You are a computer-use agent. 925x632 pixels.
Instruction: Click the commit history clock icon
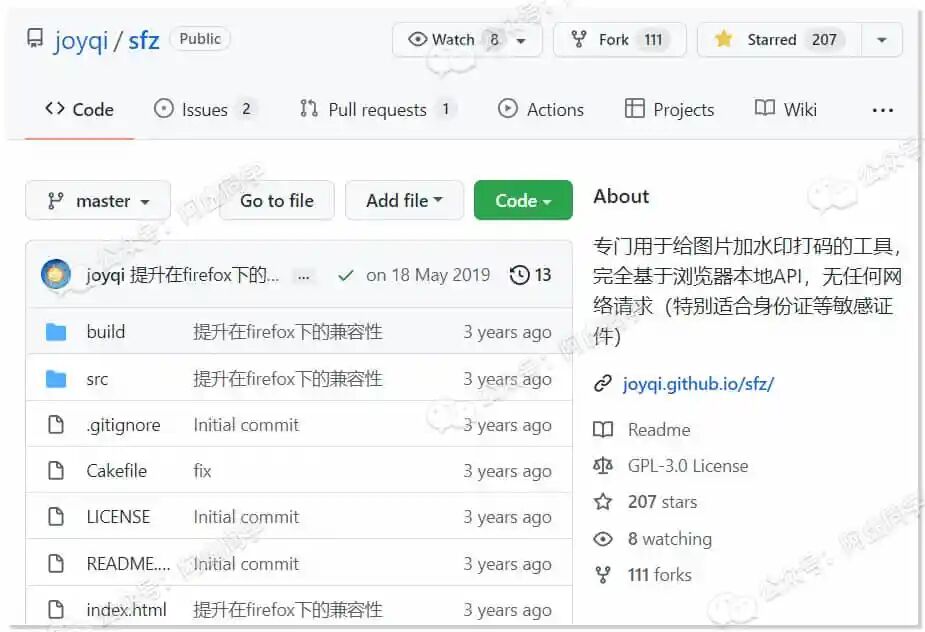519,275
